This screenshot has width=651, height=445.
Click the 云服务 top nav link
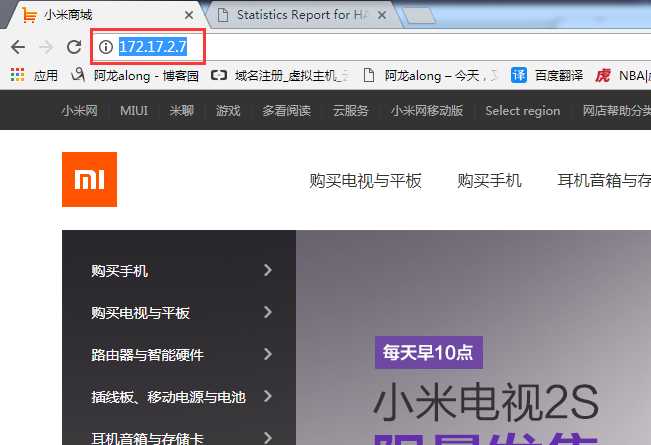[x=350, y=110]
